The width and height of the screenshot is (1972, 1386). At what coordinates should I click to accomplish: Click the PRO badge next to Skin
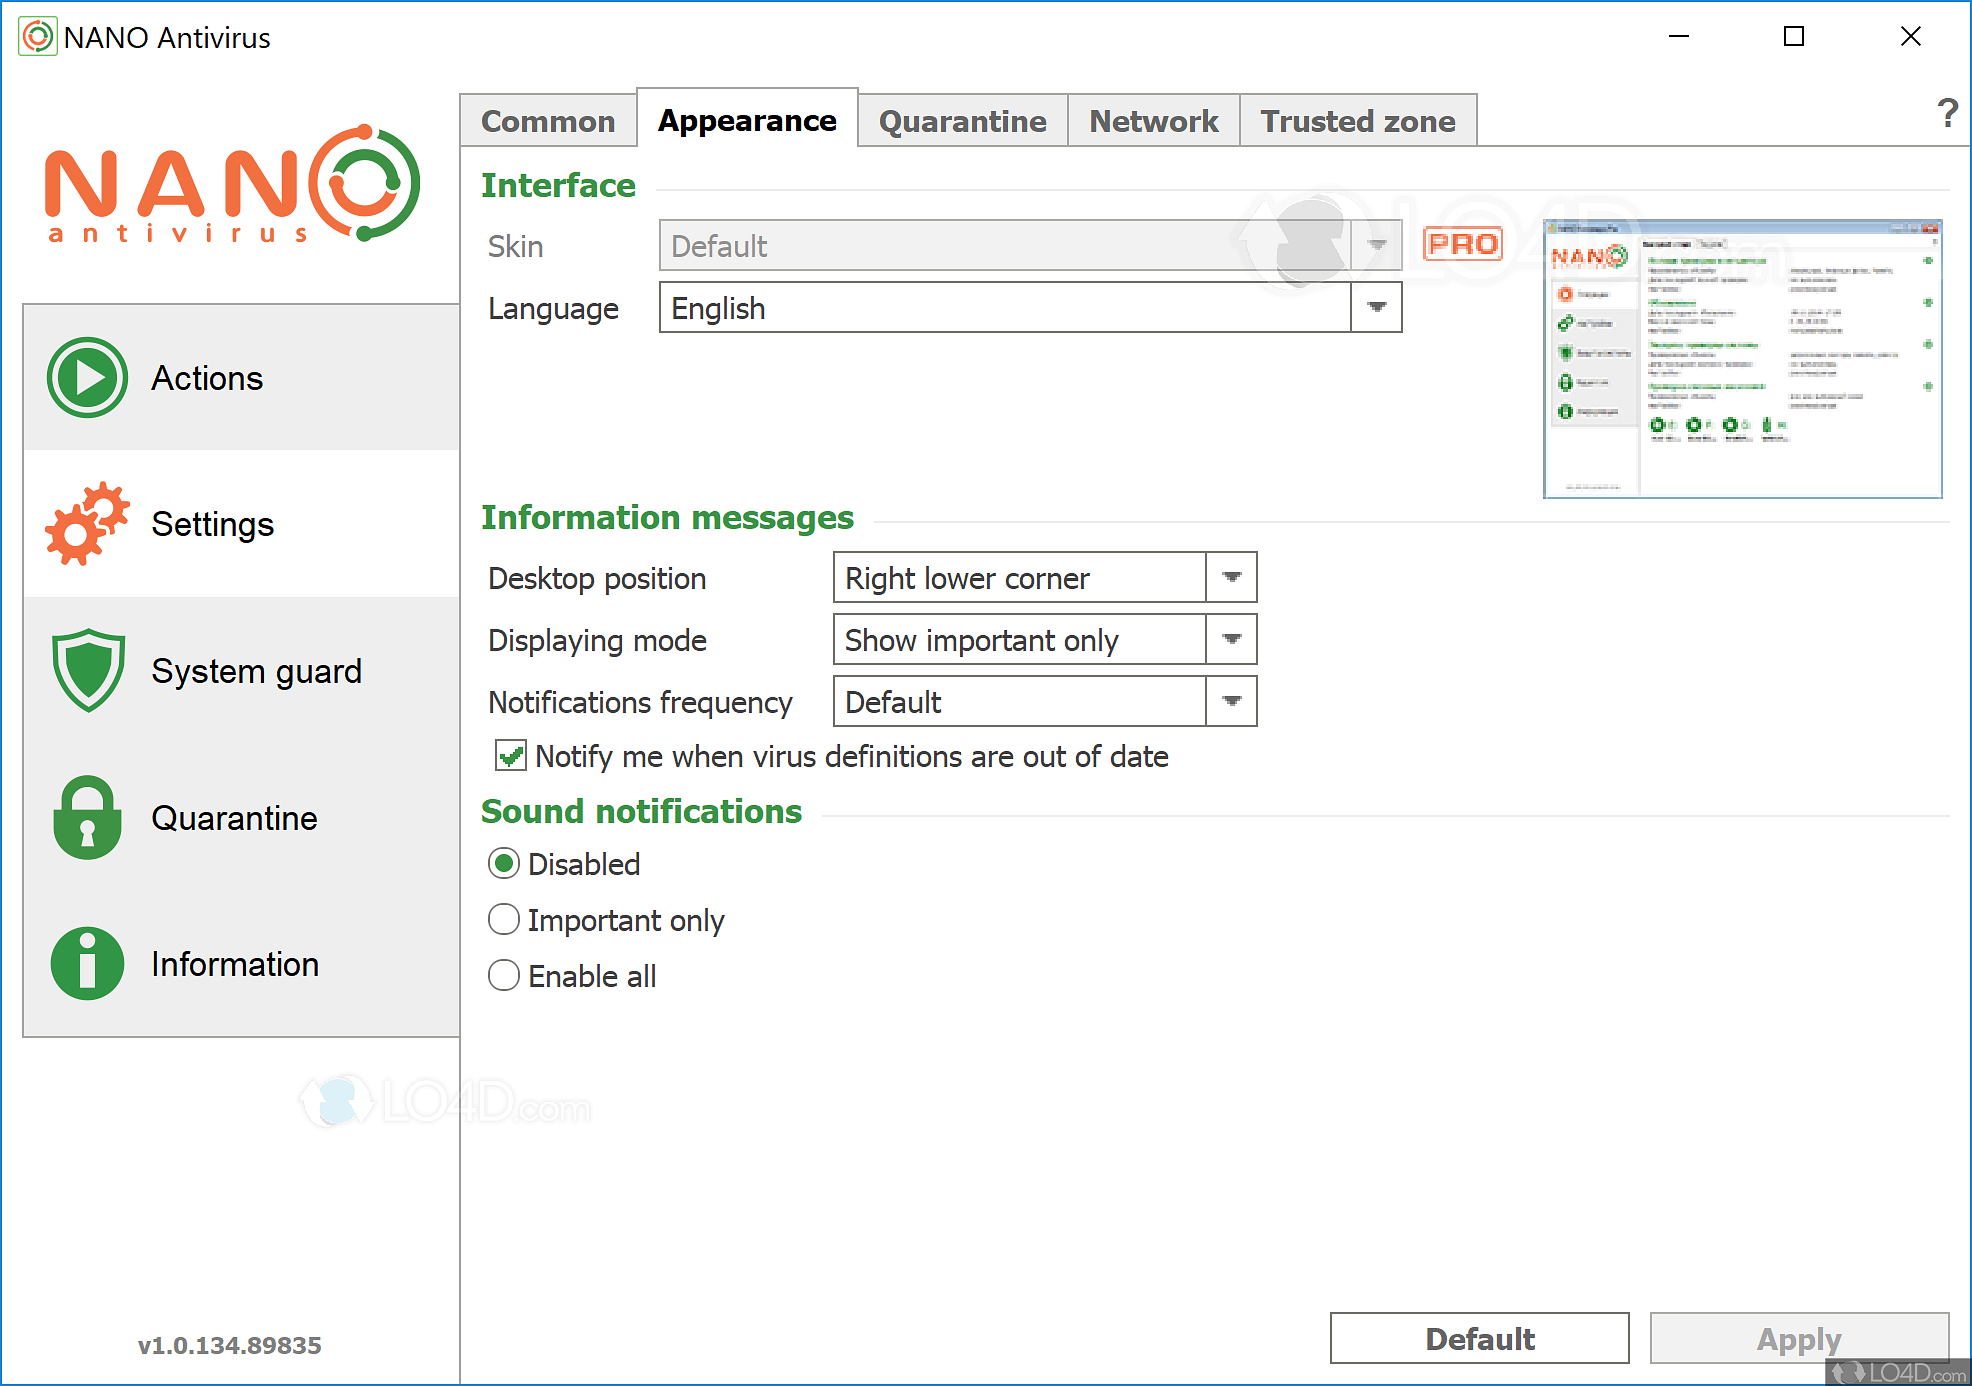pos(1463,244)
